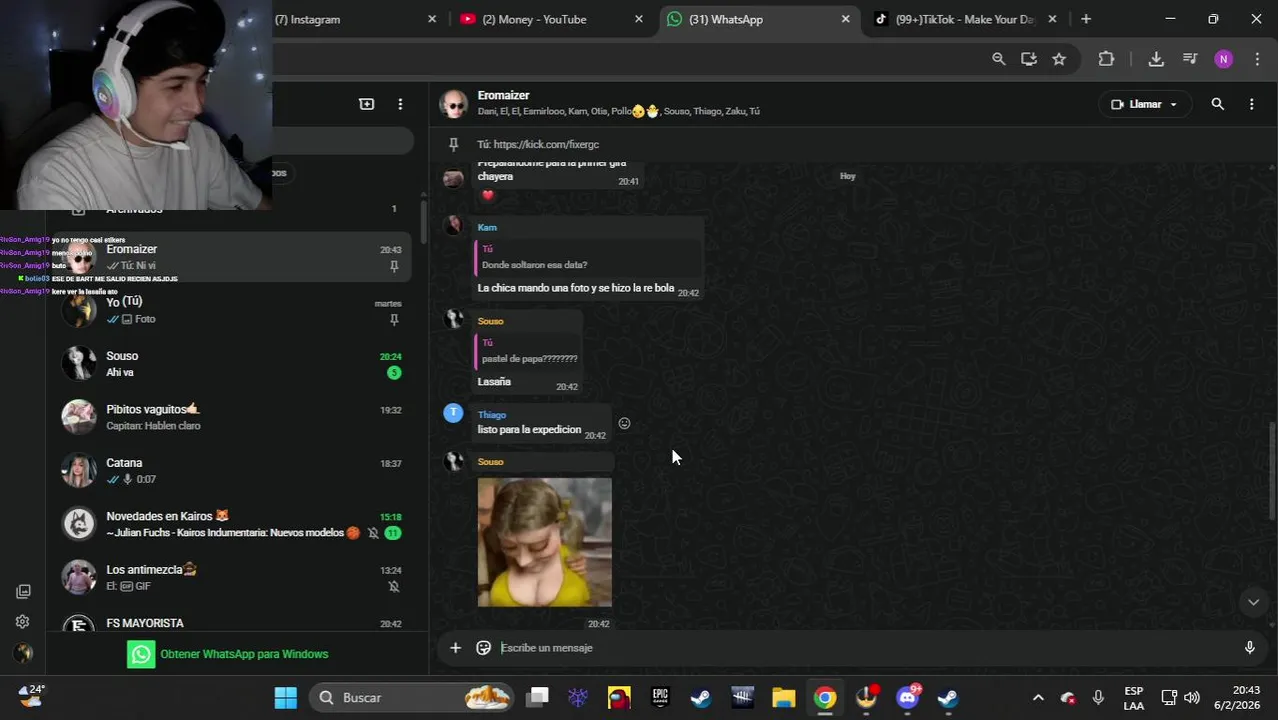Open your profile avatar in sidebar

(23, 653)
